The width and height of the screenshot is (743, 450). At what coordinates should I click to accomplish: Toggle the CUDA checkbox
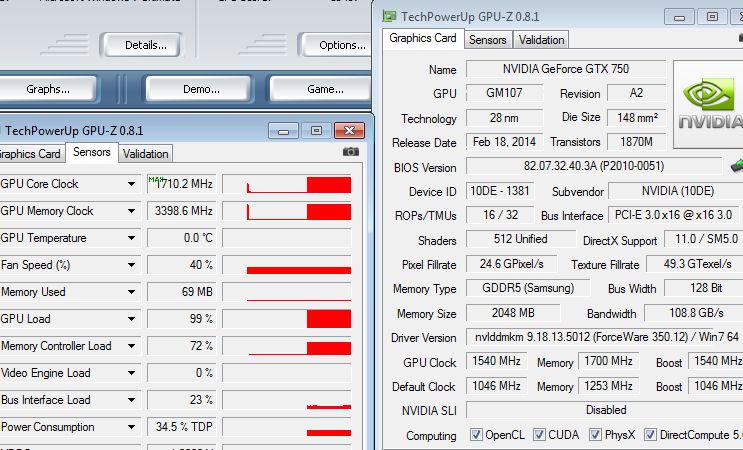click(540, 435)
